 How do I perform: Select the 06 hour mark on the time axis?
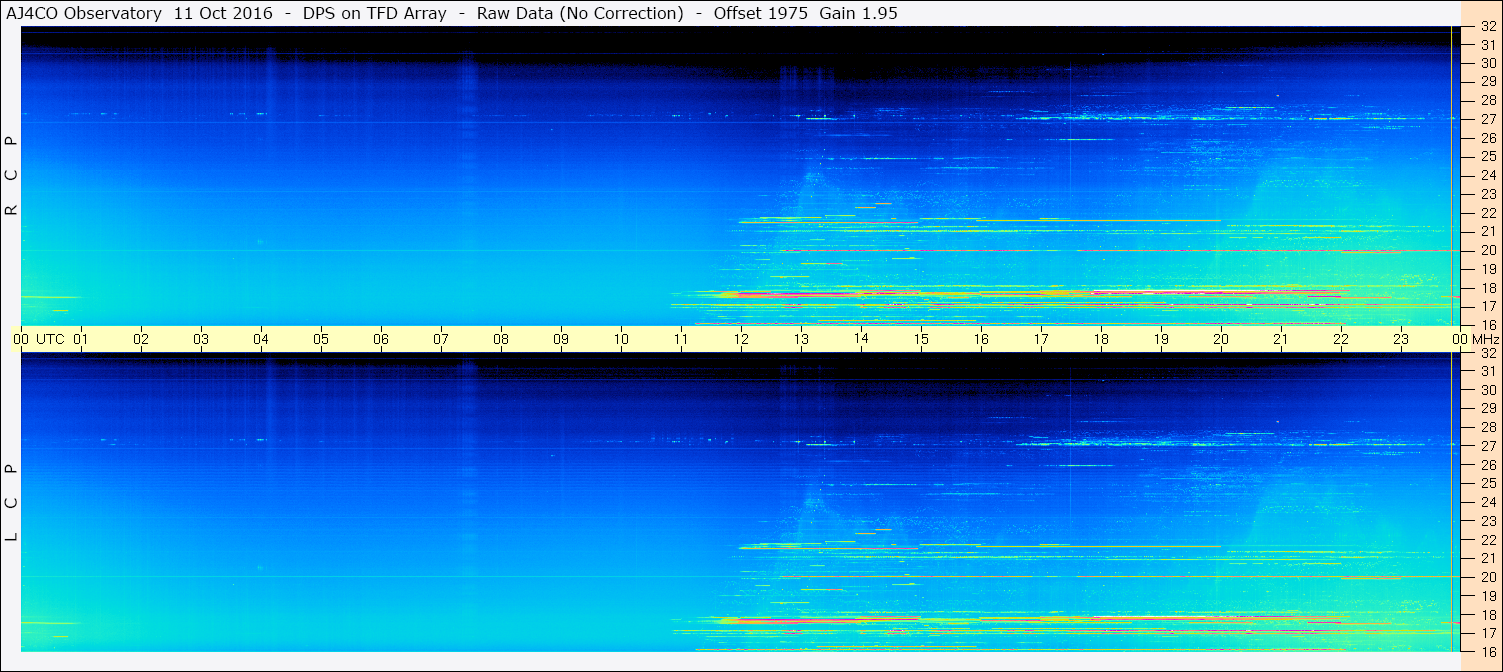pos(381,339)
